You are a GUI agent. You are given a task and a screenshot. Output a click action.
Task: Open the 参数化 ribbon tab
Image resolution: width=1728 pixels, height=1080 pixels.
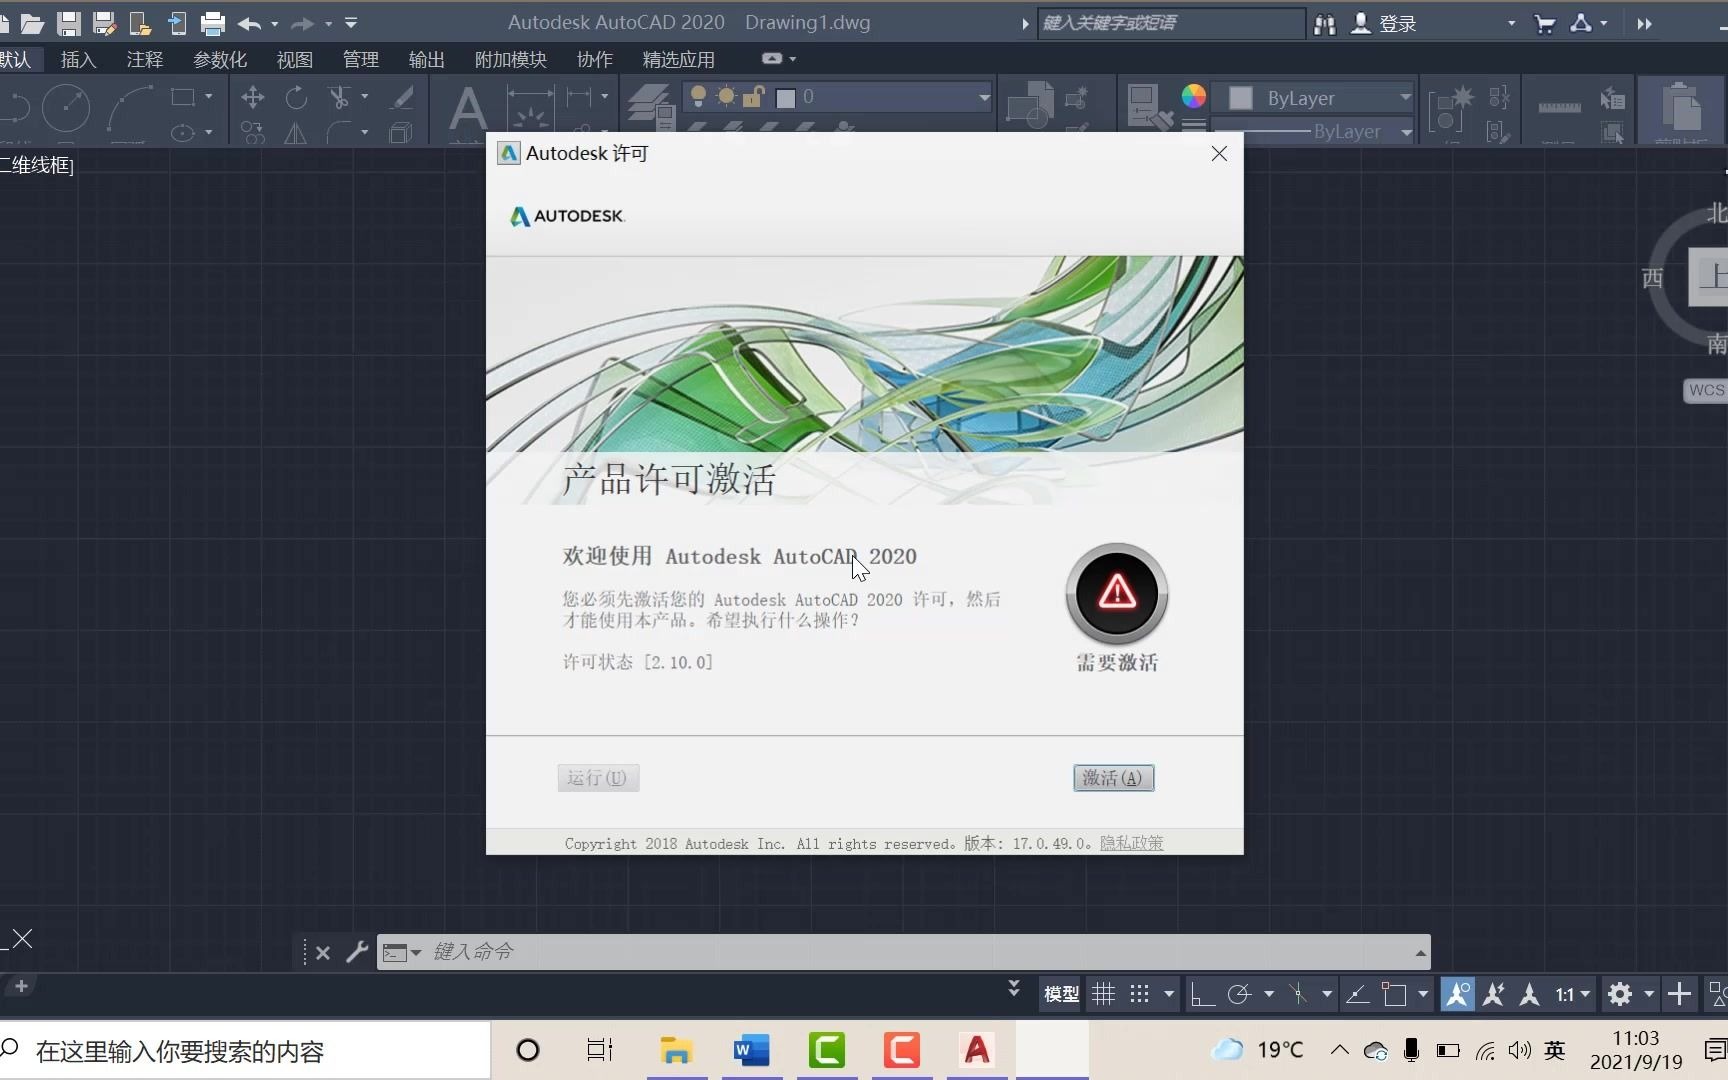tap(220, 60)
